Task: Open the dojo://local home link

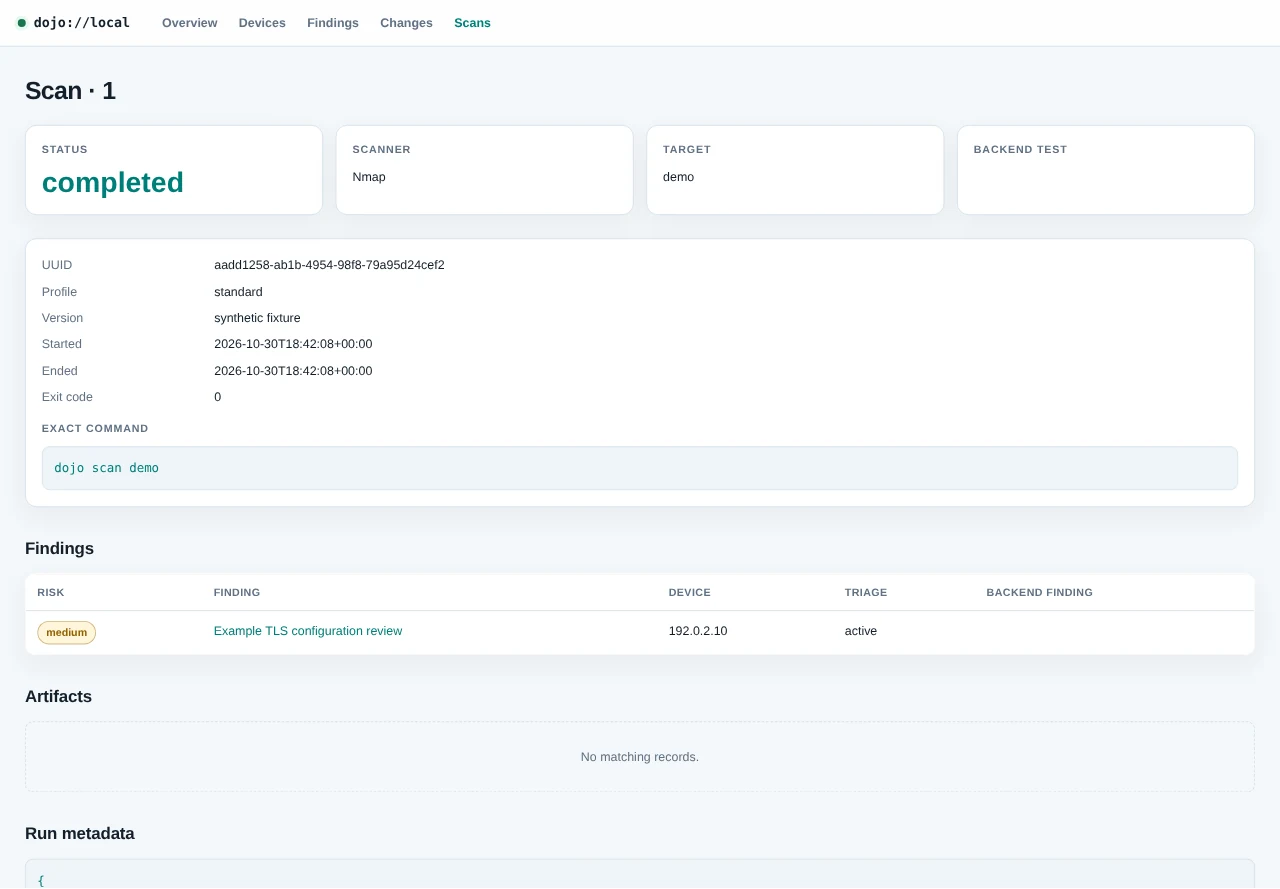Action: pyautogui.click(x=73, y=23)
